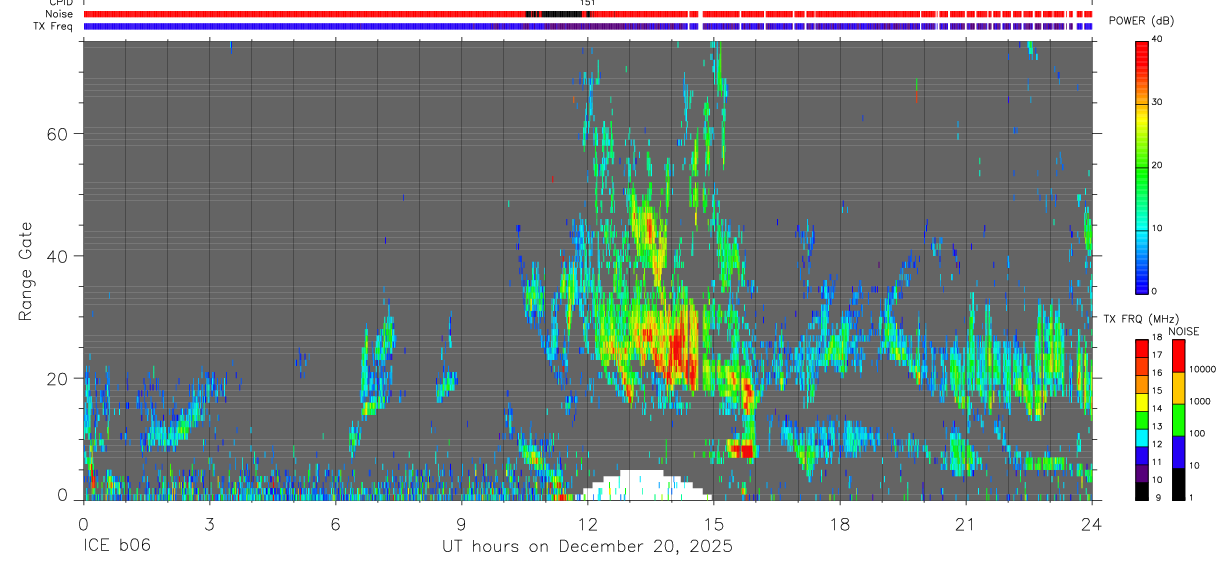
Task: Click the noise level color scale bar
Action: pos(1179,420)
